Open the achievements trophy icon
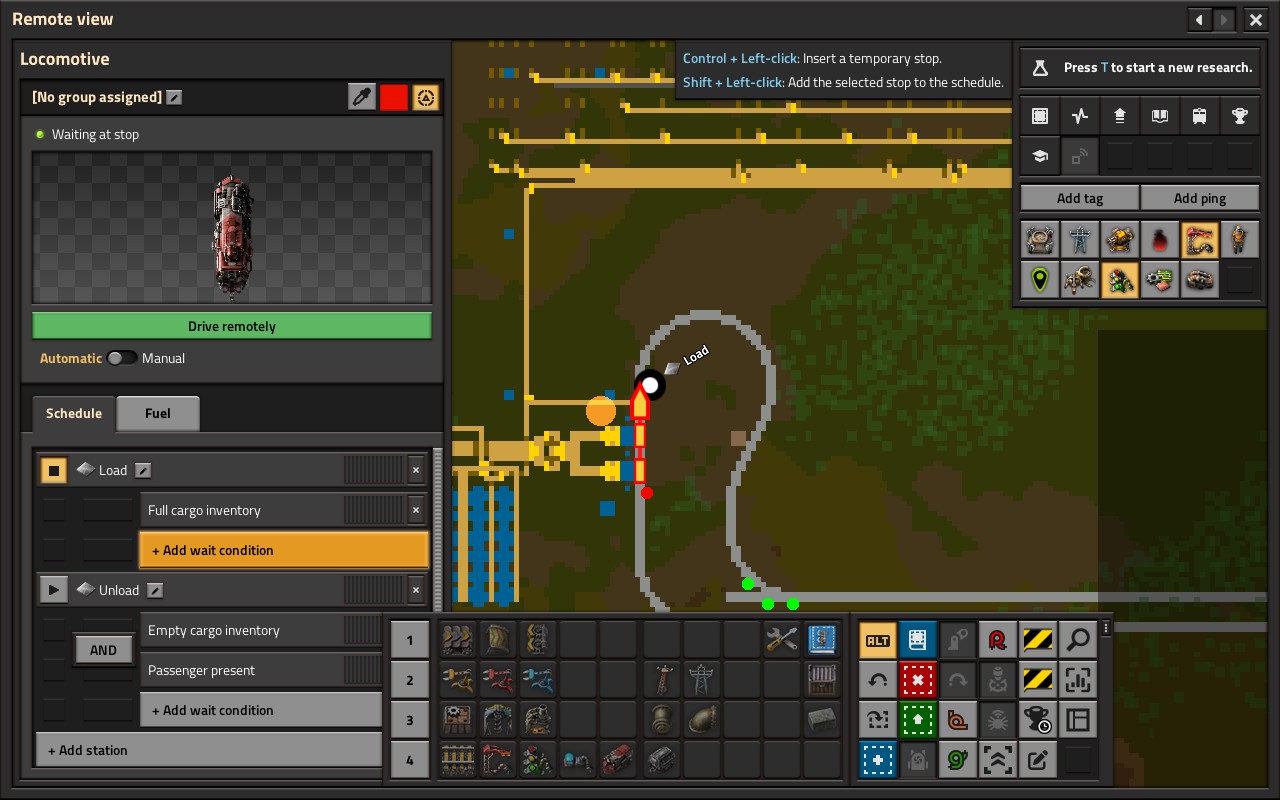 [1240, 117]
